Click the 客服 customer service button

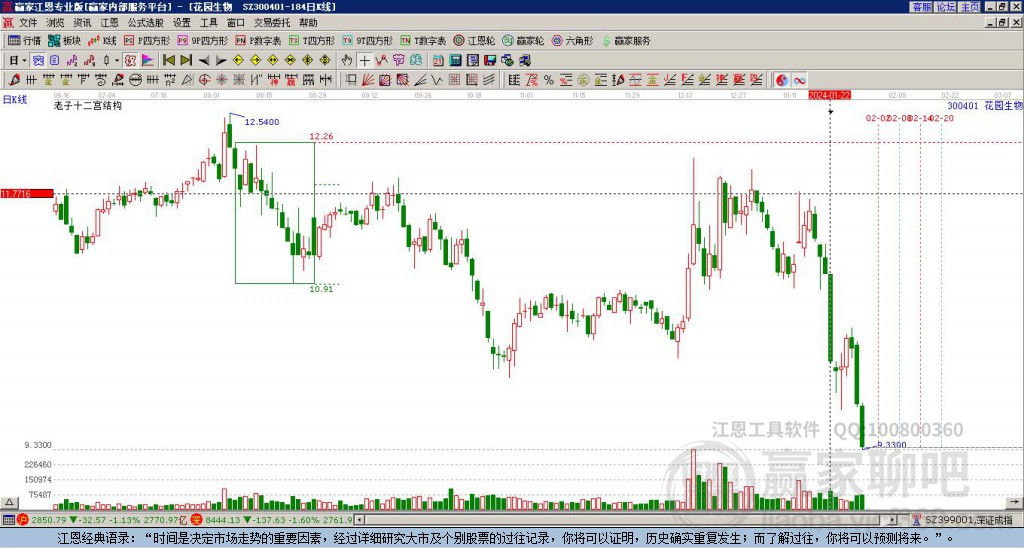(x=921, y=7)
